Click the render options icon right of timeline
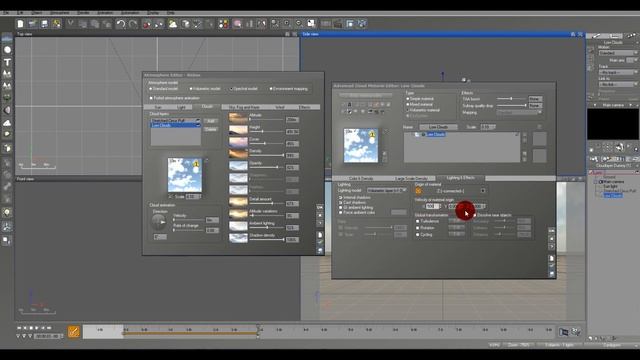This screenshot has height=360, width=640. coord(576,332)
